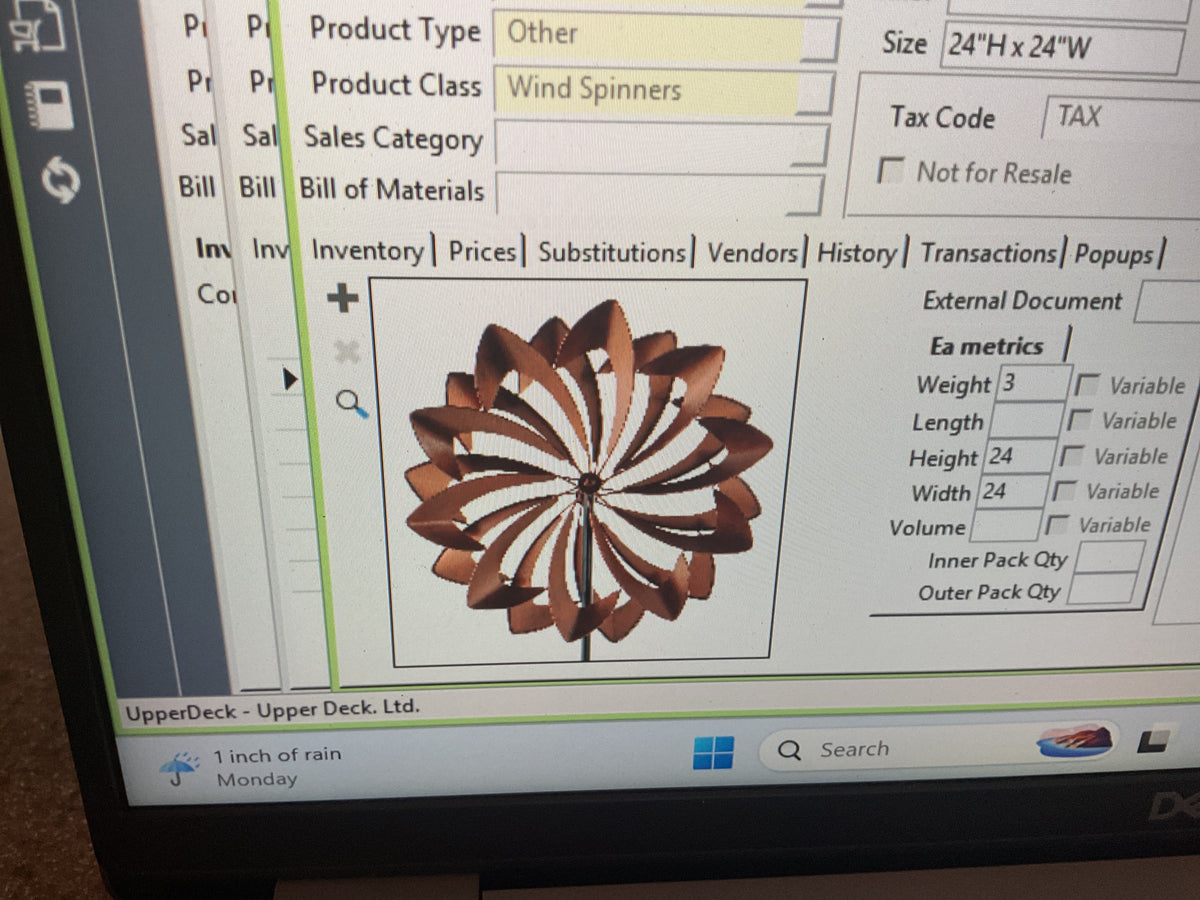Open the Bill of Materials dropdown button

point(805,195)
